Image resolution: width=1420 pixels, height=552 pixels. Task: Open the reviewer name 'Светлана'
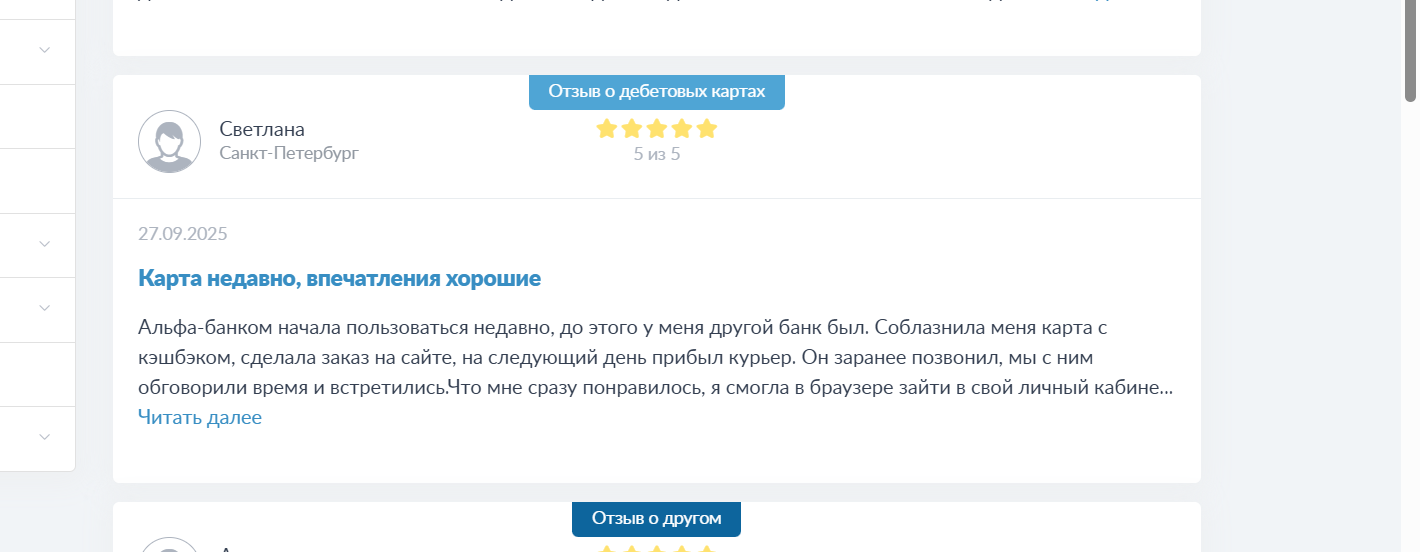point(262,129)
